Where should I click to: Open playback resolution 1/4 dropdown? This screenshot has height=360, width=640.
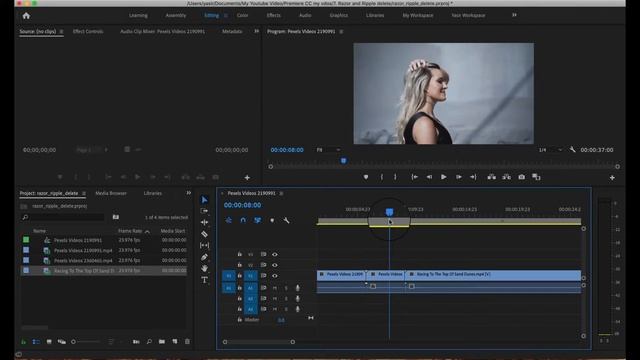coord(550,150)
